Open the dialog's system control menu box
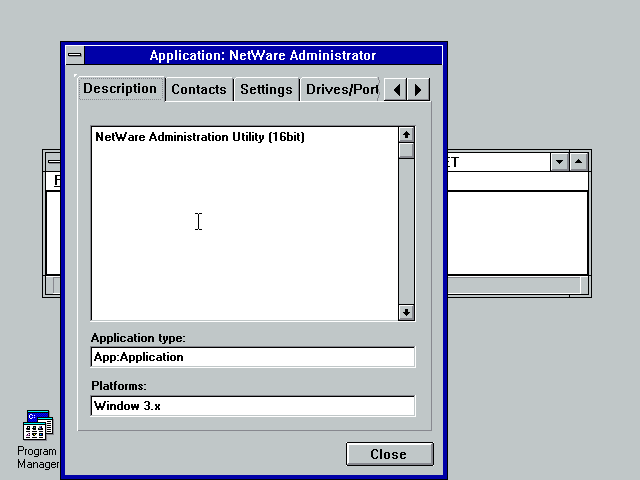640x480 pixels. pos(75,55)
